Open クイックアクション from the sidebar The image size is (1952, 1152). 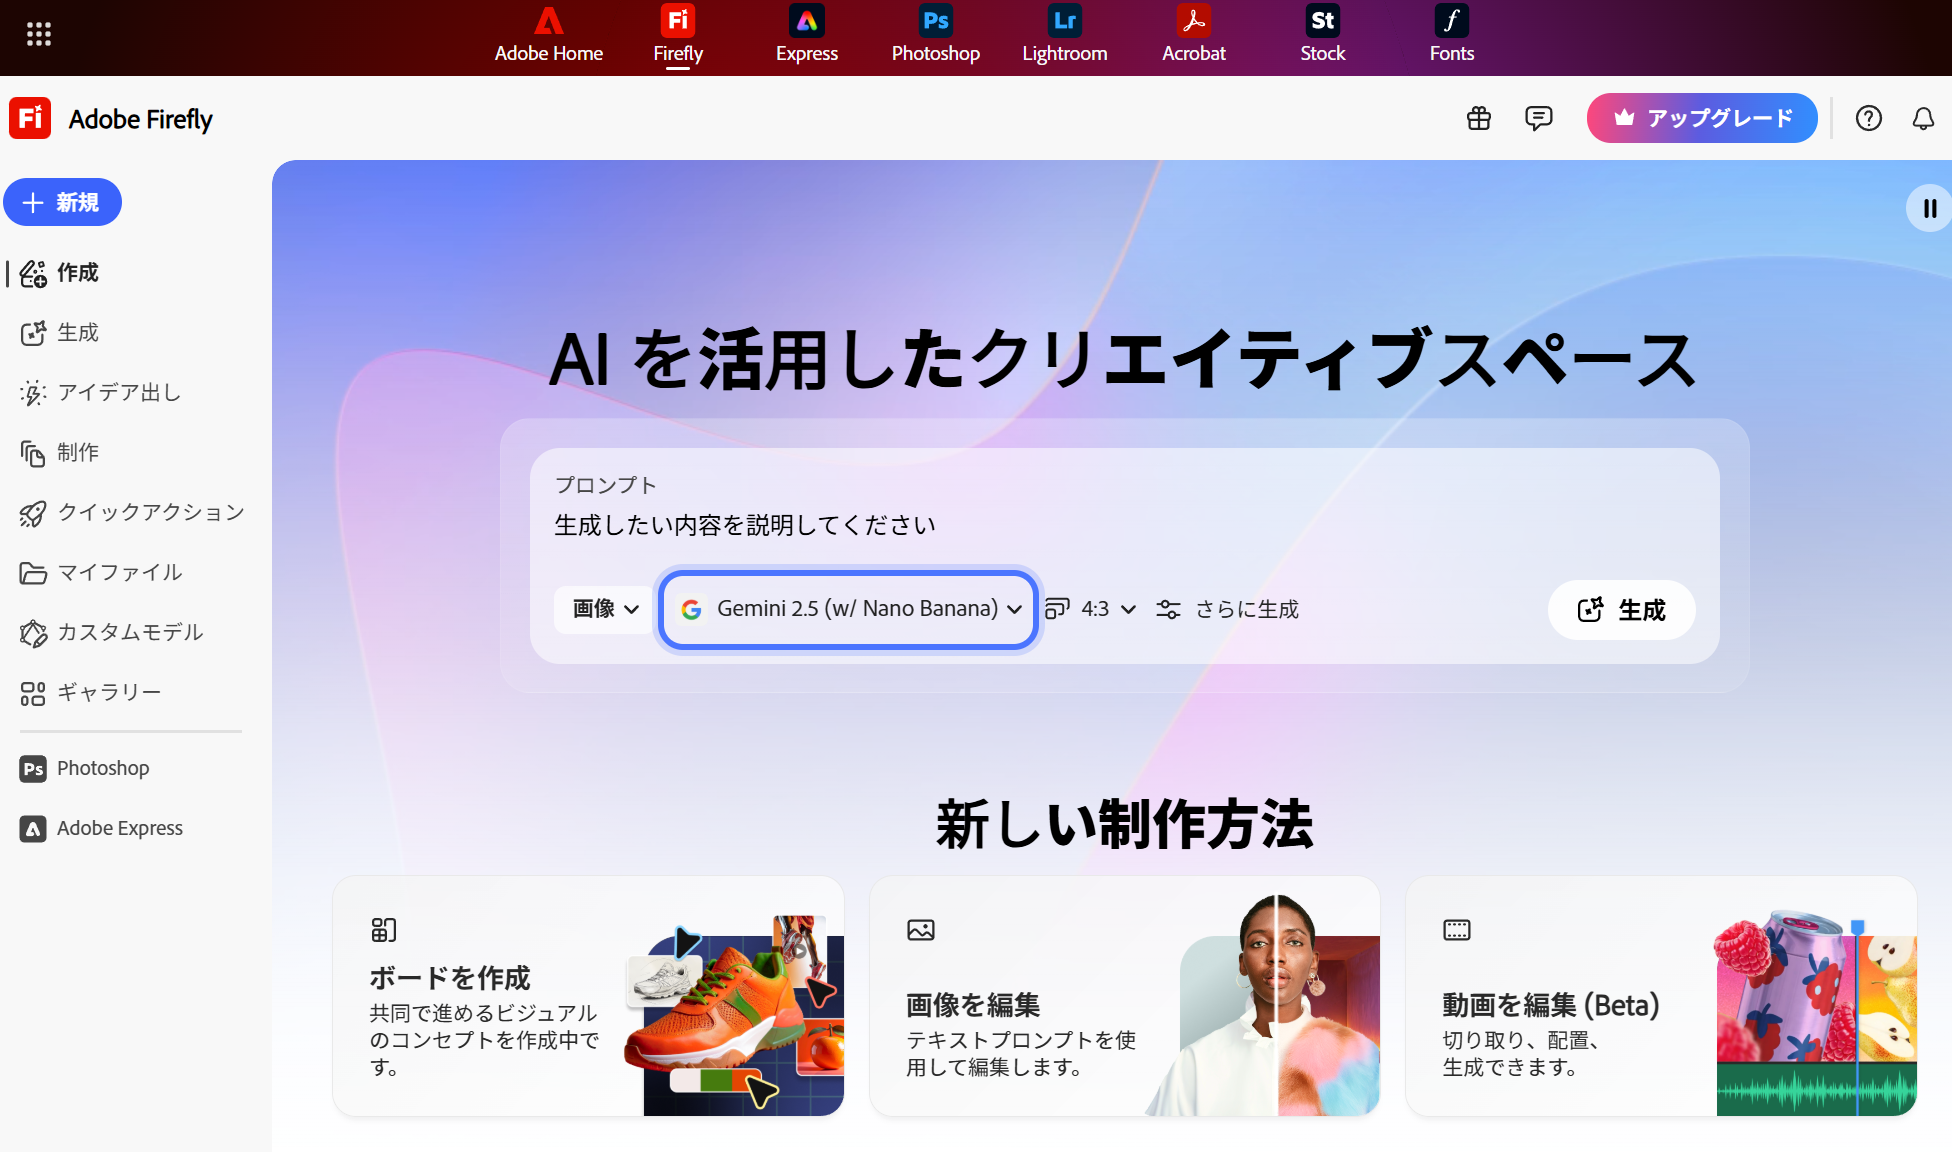pos(150,512)
